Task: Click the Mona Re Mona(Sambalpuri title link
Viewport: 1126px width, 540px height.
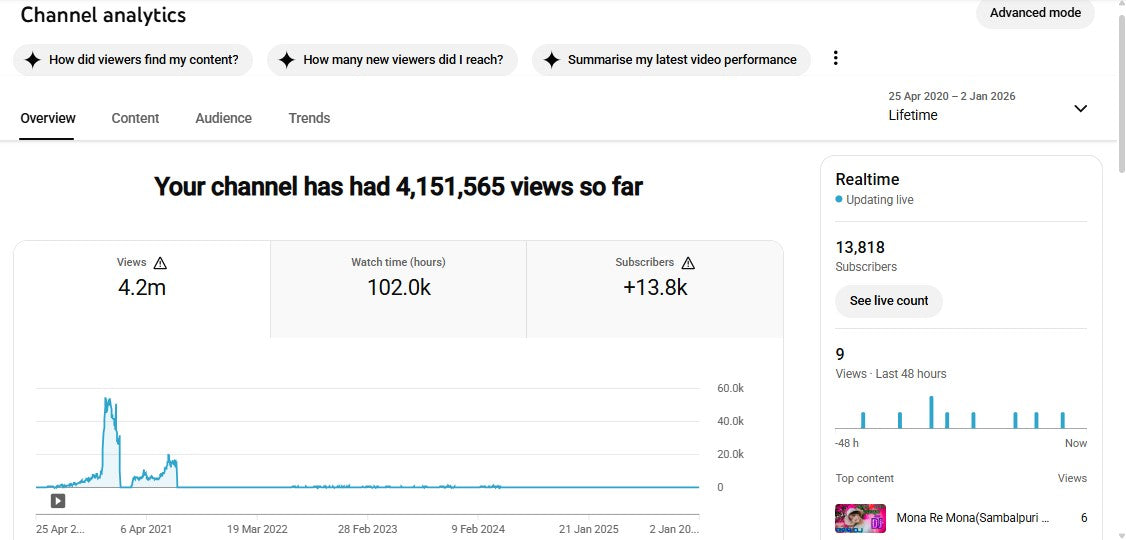Action: click(x=972, y=518)
